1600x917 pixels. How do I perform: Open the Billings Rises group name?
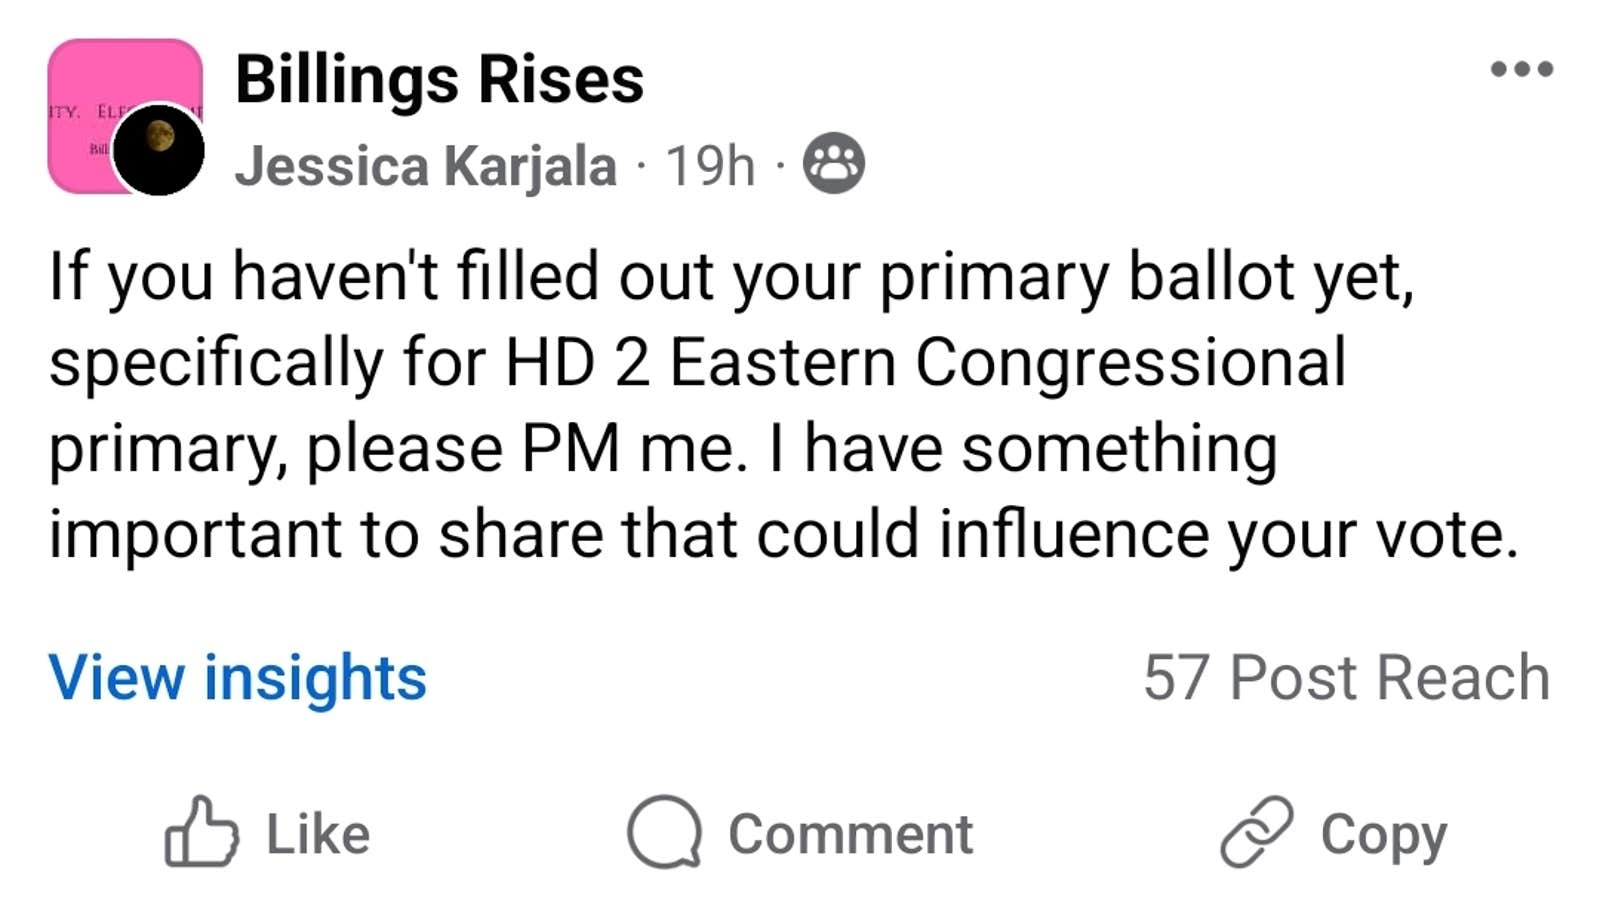tap(439, 79)
